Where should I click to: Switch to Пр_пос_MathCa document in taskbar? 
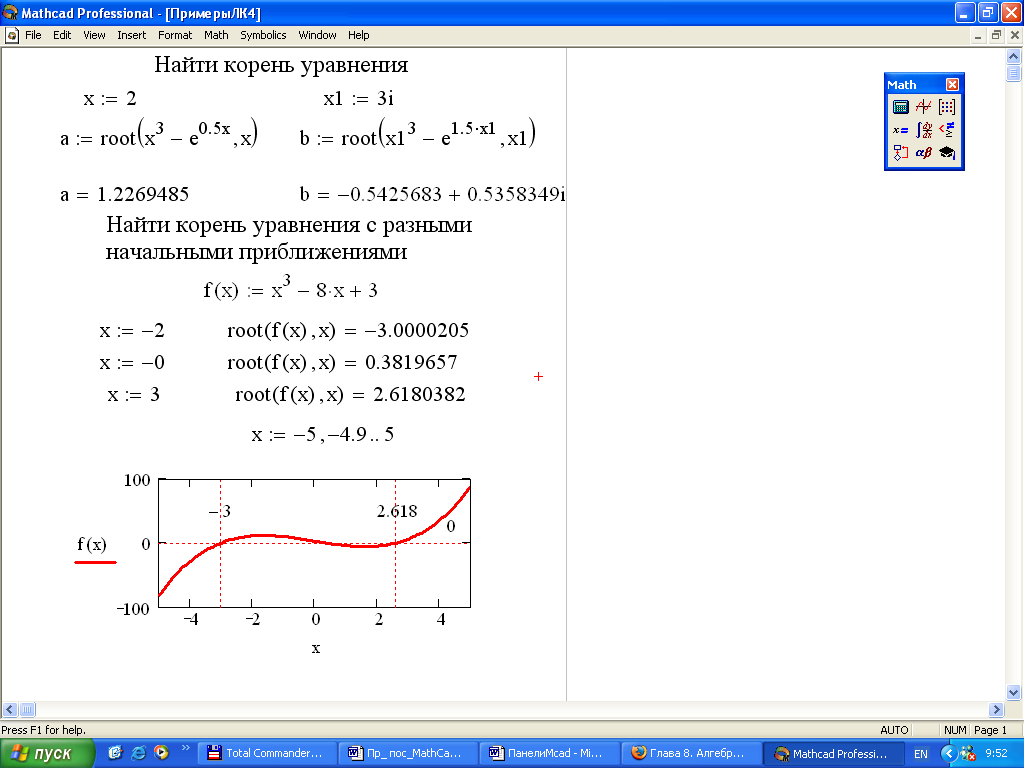pyautogui.click(x=408, y=754)
